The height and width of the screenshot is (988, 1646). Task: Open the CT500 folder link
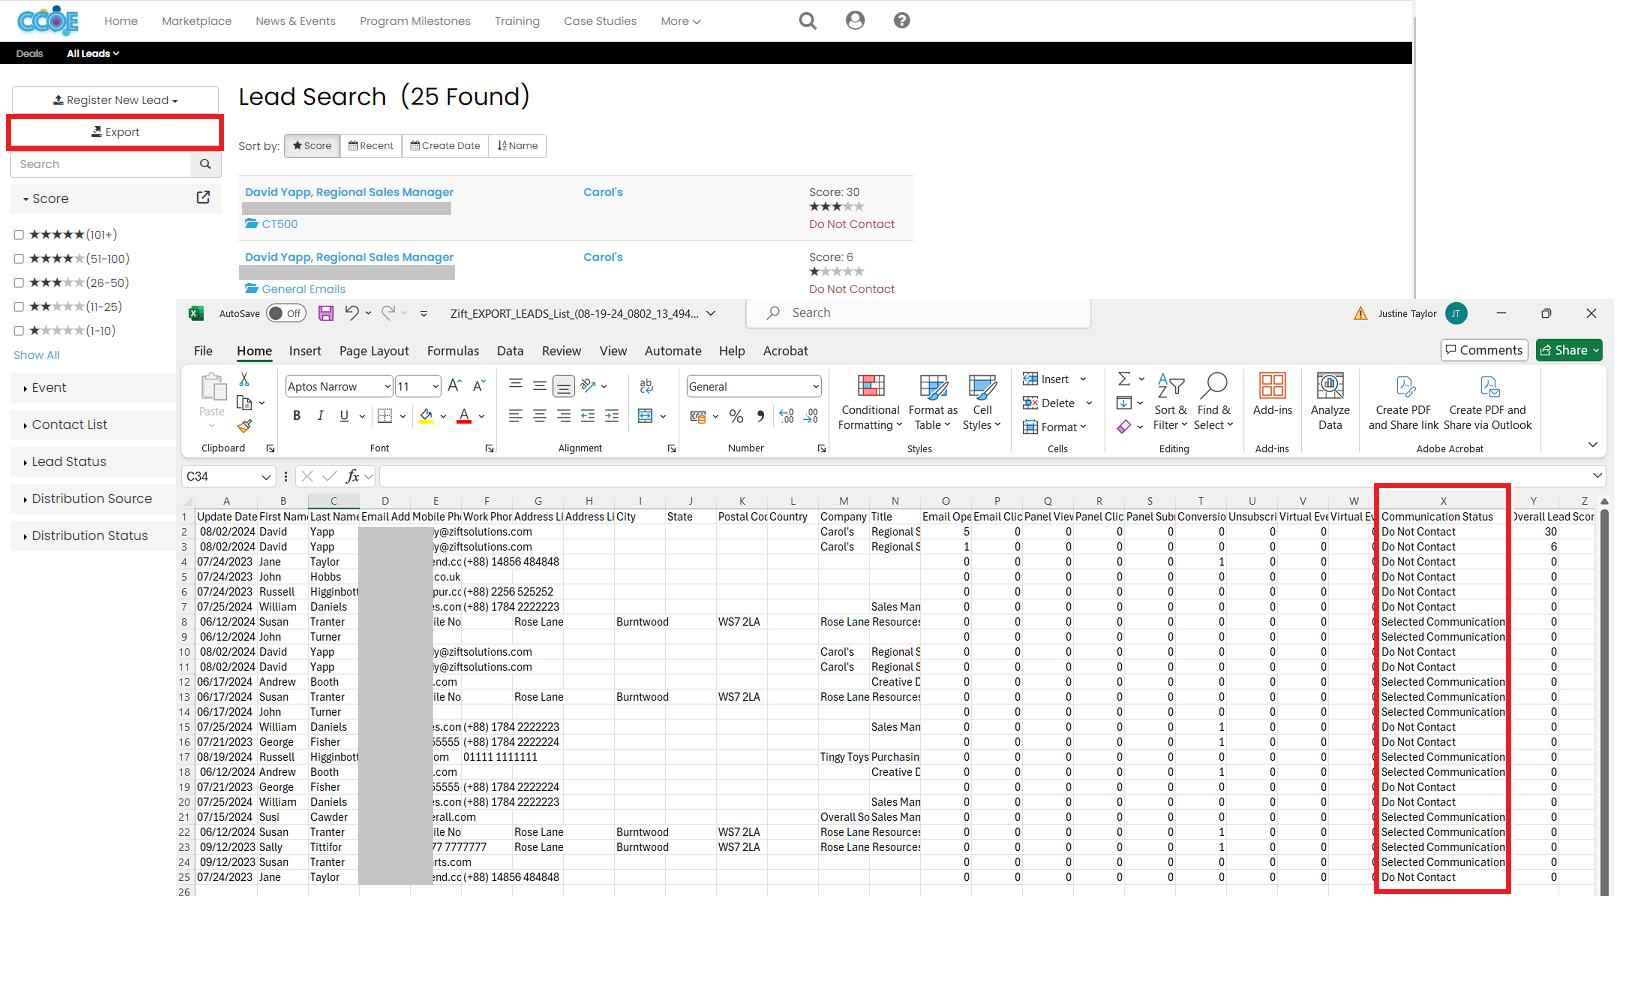point(279,224)
